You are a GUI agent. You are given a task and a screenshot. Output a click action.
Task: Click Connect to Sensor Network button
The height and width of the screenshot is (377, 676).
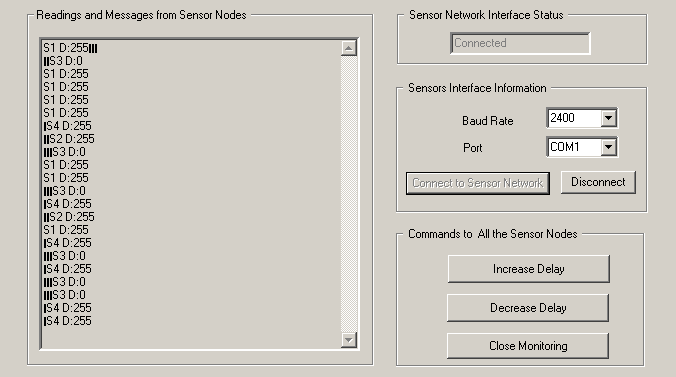pos(478,183)
